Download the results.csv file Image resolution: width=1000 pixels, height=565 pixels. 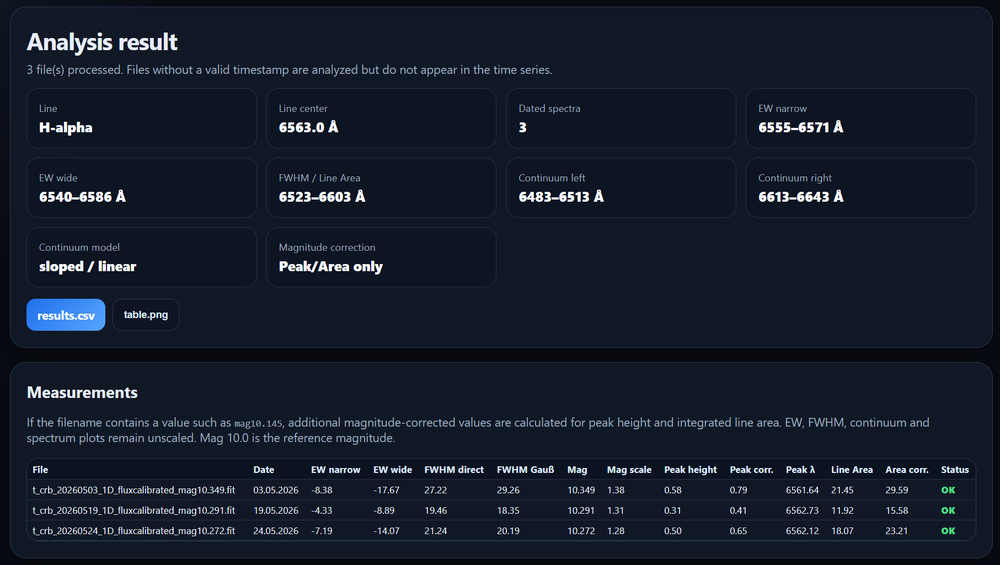(x=66, y=315)
